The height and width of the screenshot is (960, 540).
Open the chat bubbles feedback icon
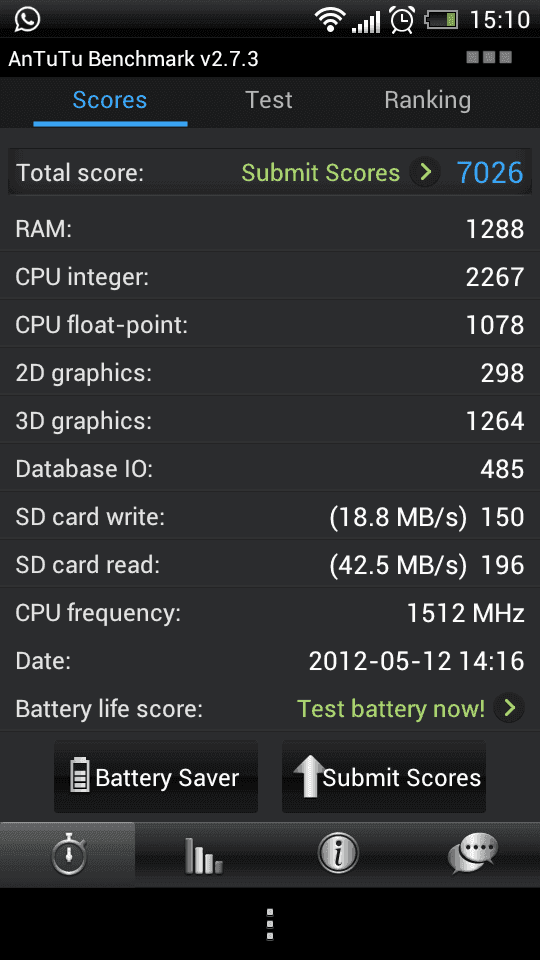[473, 853]
